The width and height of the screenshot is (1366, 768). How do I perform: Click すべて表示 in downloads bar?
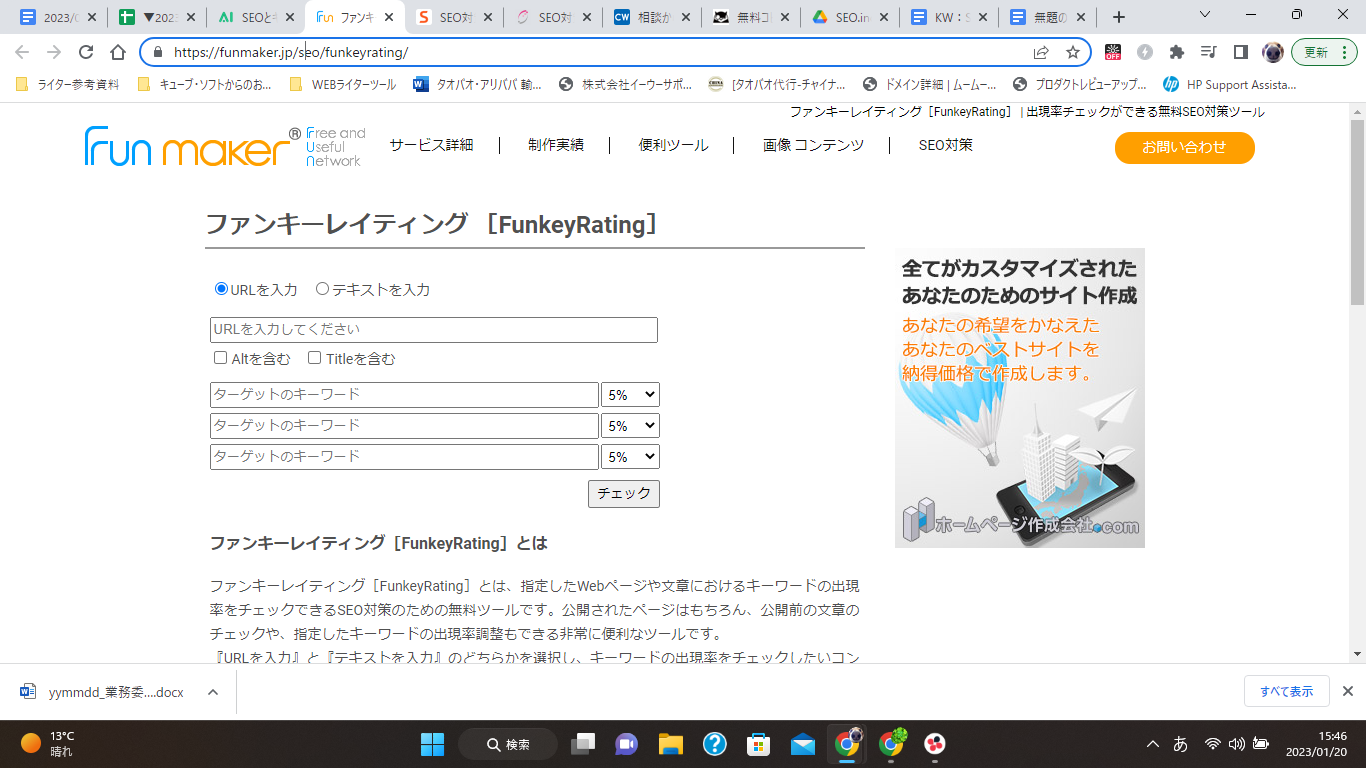[x=1287, y=691]
